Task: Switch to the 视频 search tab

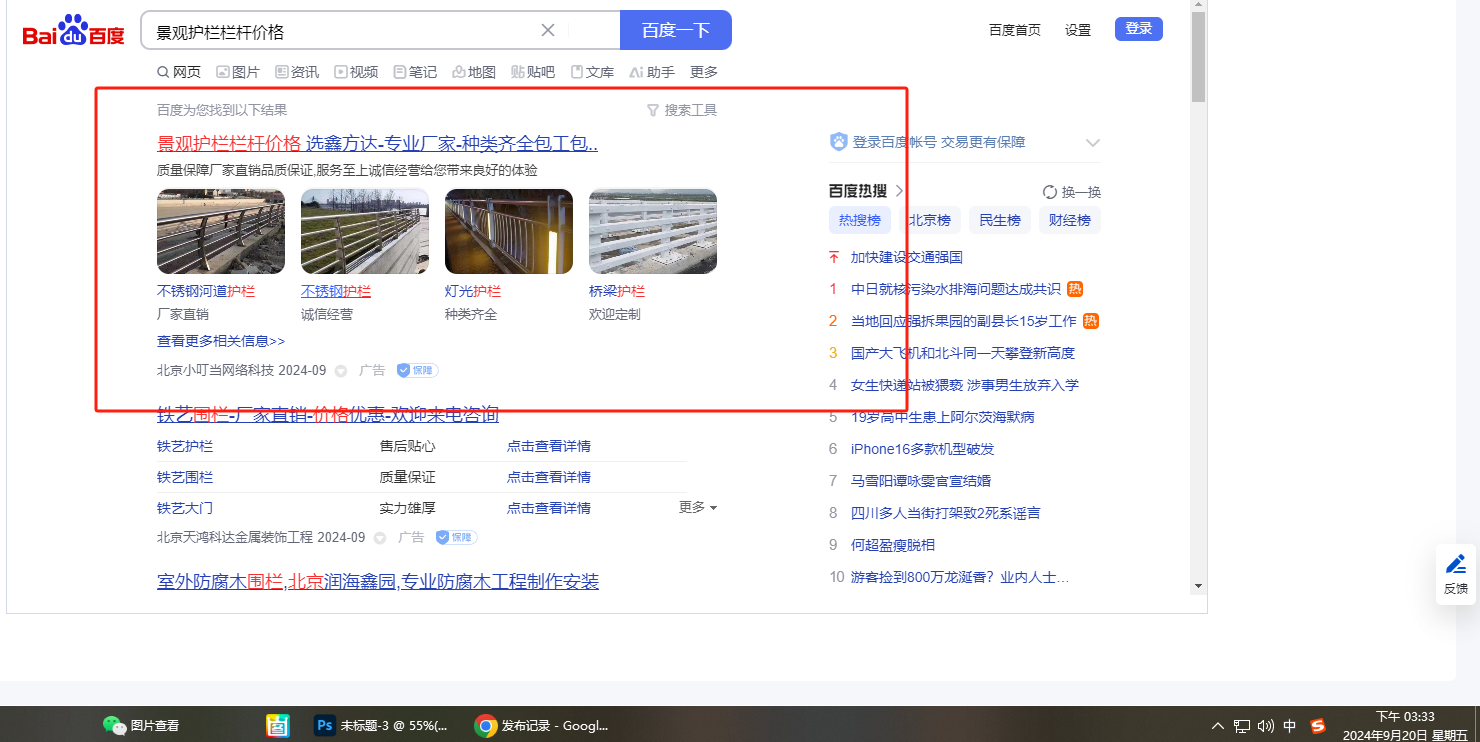Action: click(356, 72)
